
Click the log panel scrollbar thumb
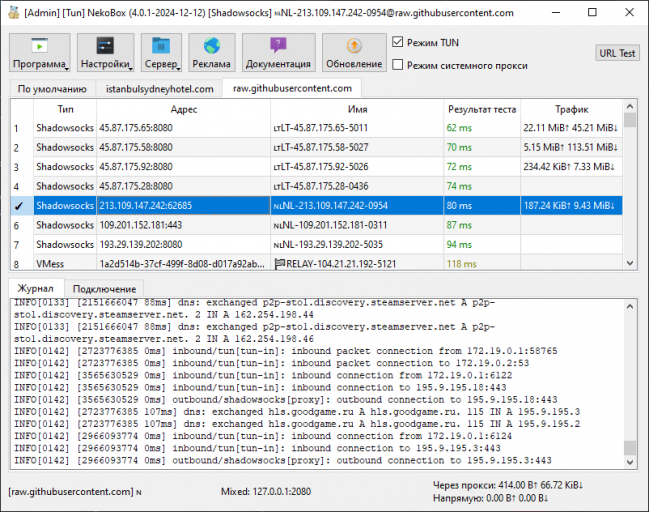[630, 447]
